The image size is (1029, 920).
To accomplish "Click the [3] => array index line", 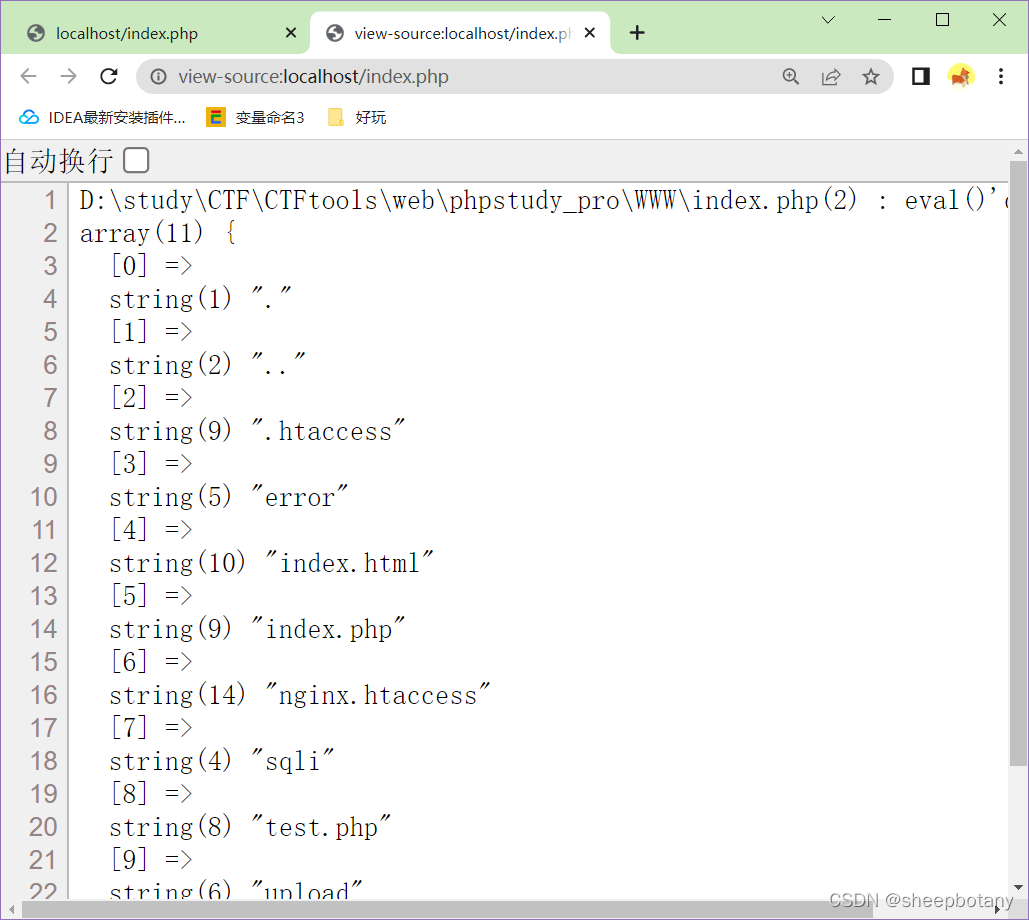I will (x=151, y=464).
